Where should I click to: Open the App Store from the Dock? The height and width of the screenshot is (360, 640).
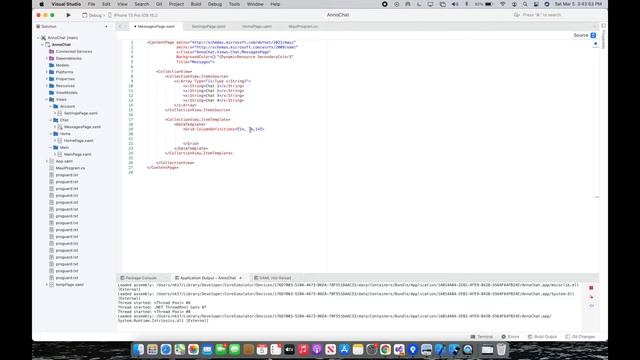coord(344,349)
